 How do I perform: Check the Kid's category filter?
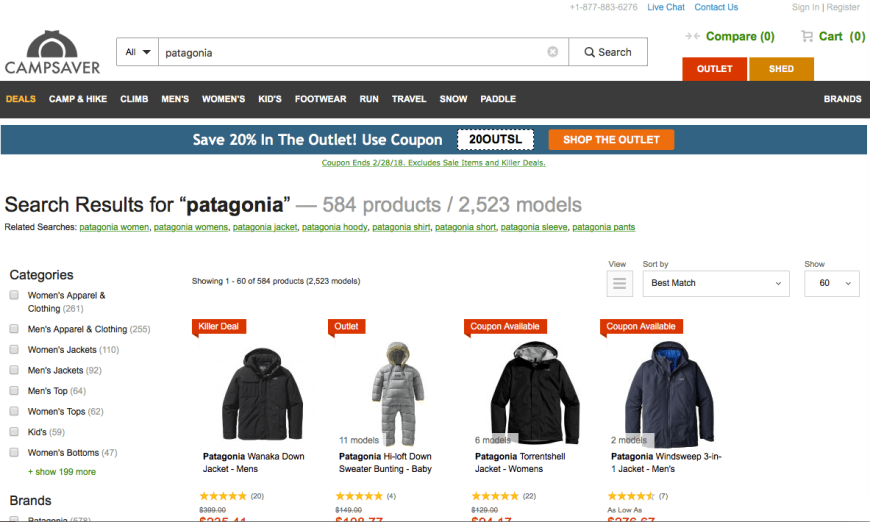coord(14,432)
